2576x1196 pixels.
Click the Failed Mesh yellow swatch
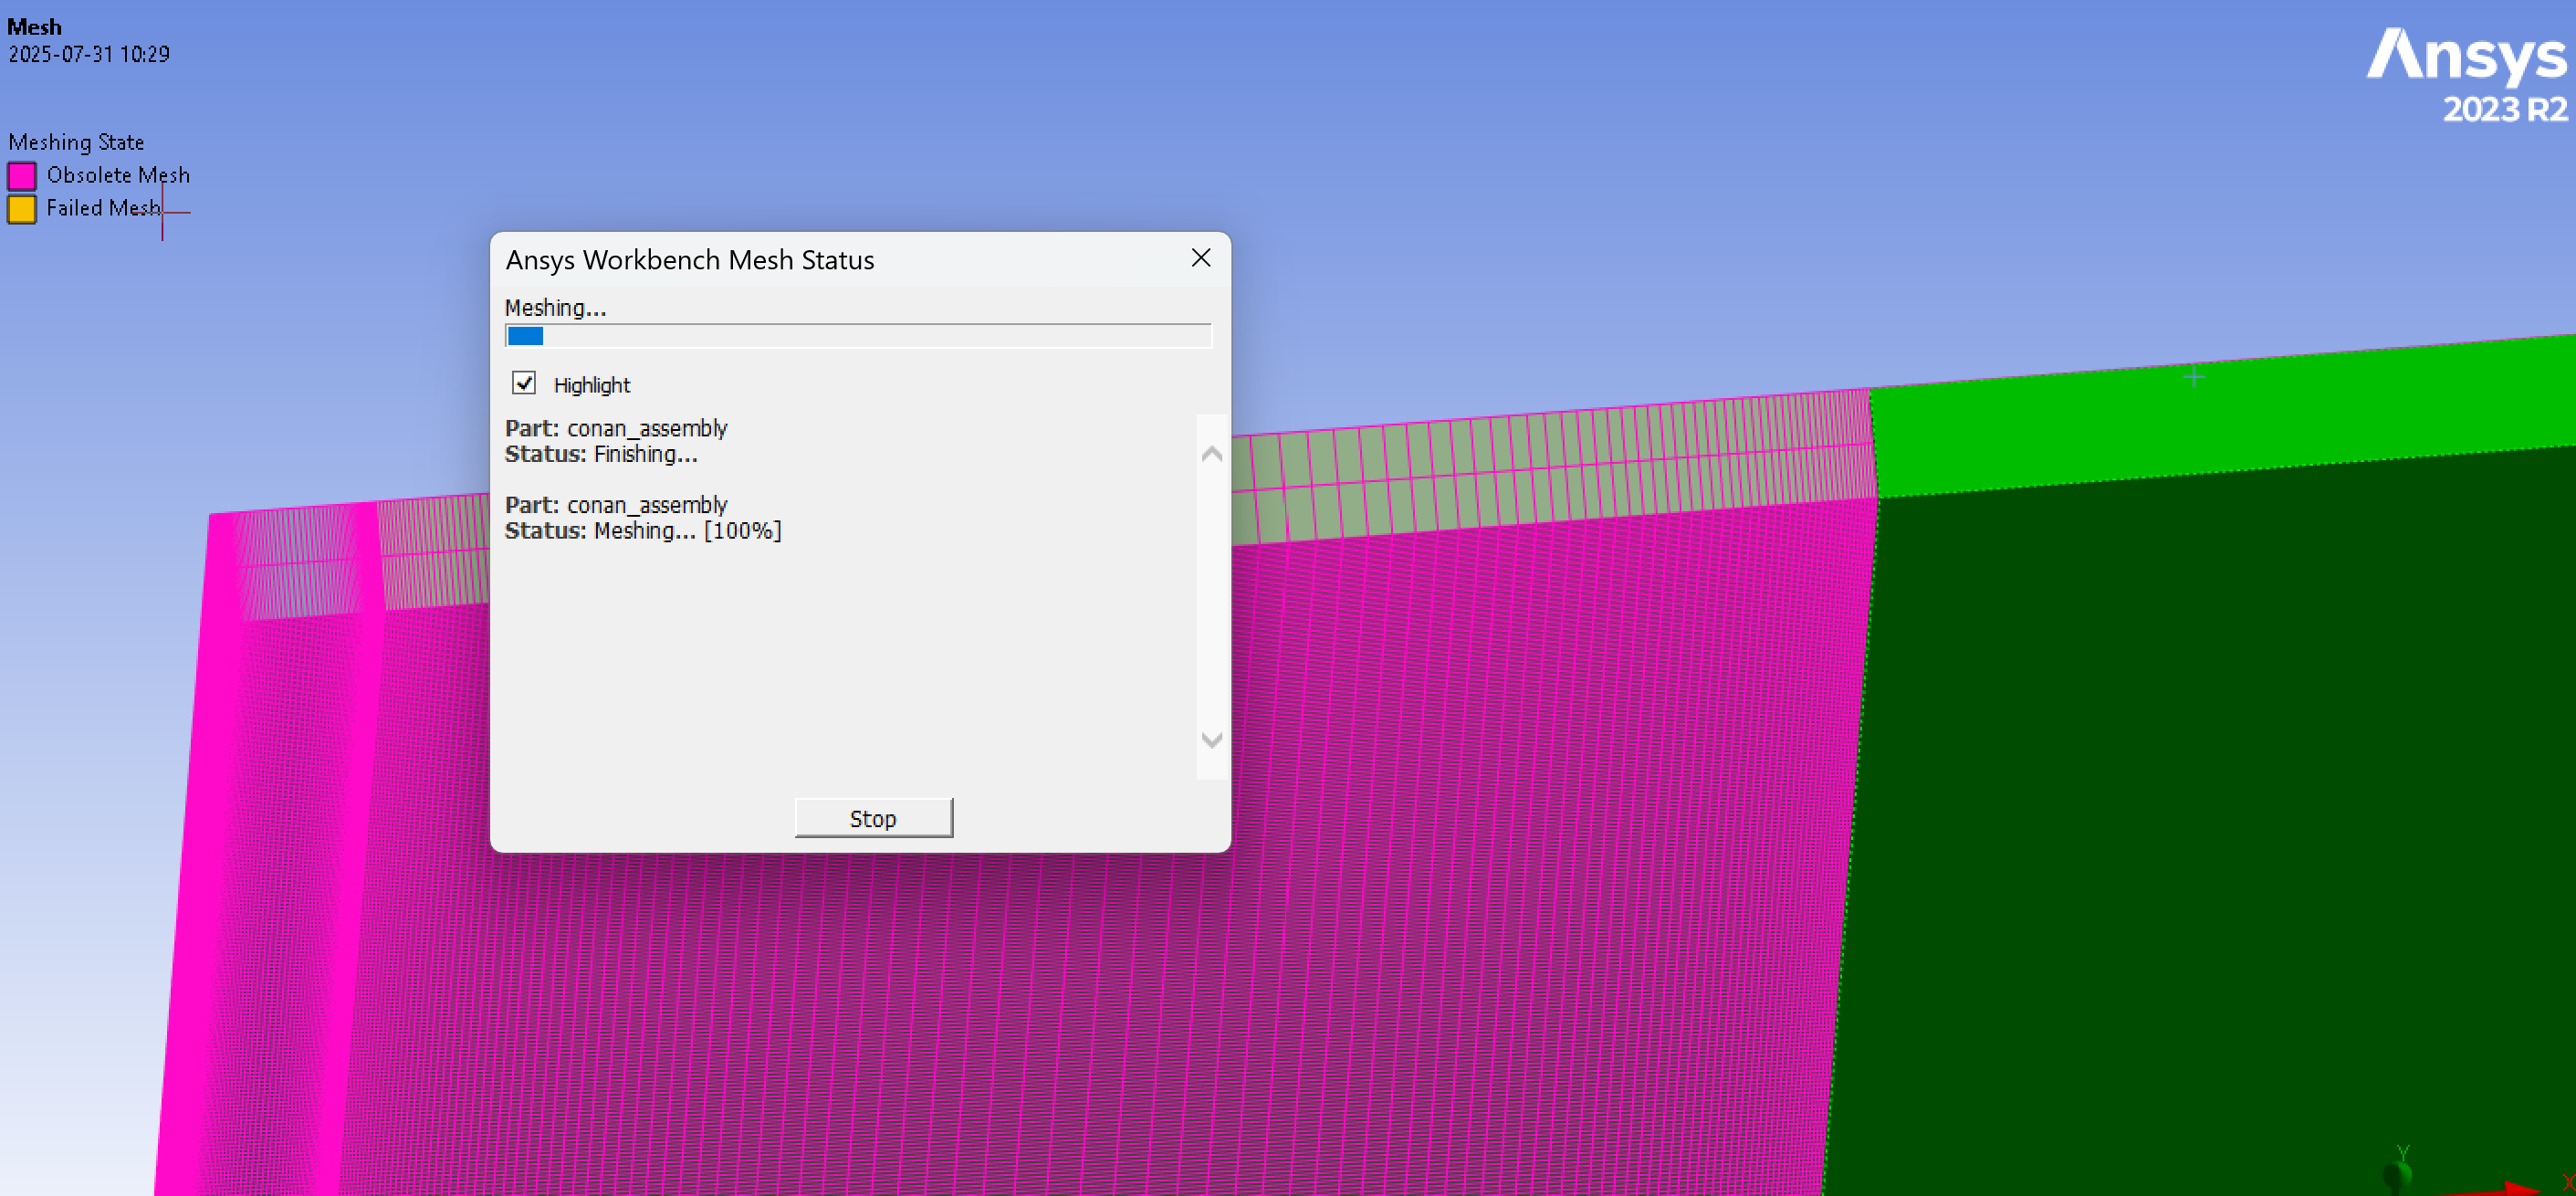tap(22, 209)
